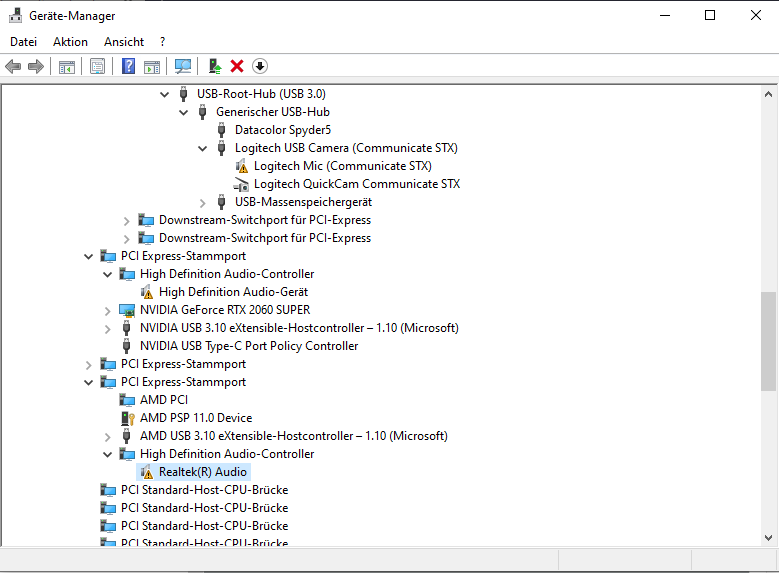
Task: Select NVIDIA GeForce RTX 2060 SUPER label
Action: pyautogui.click(x=225, y=310)
